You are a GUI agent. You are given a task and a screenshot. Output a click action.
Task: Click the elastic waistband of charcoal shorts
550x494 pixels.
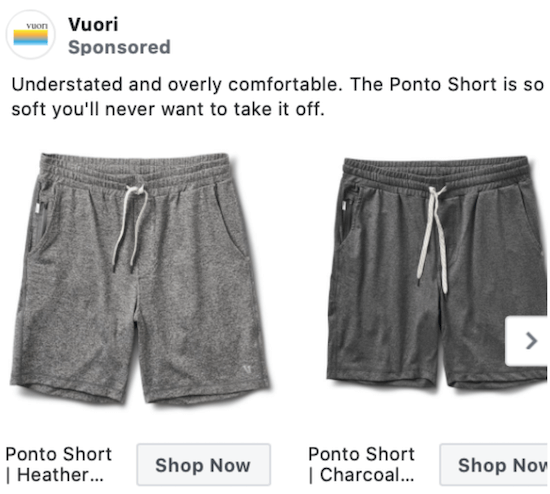coord(436,174)
